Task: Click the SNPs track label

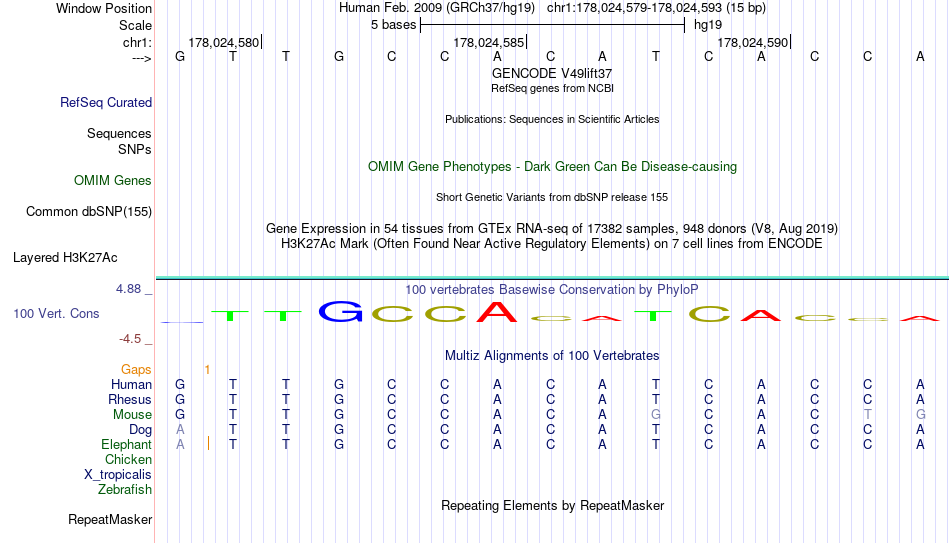Action: coord(135,149)
